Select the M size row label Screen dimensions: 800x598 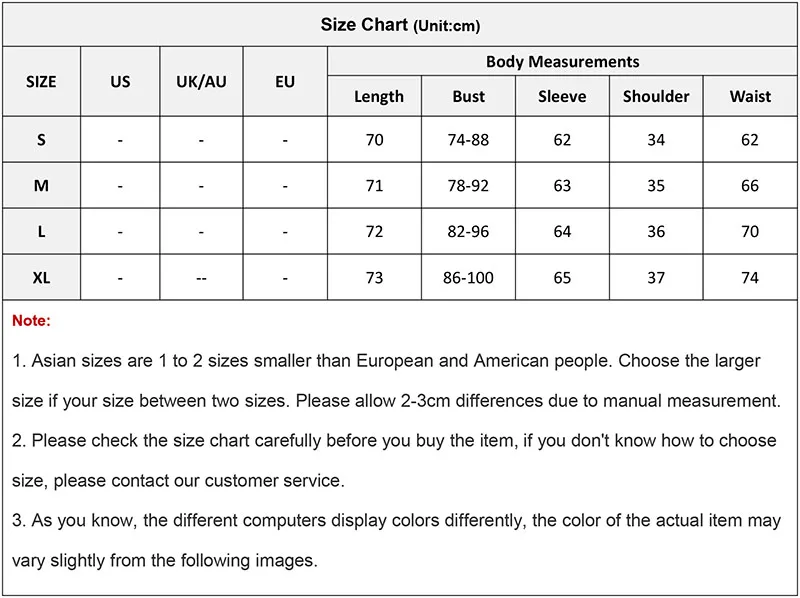41,185
